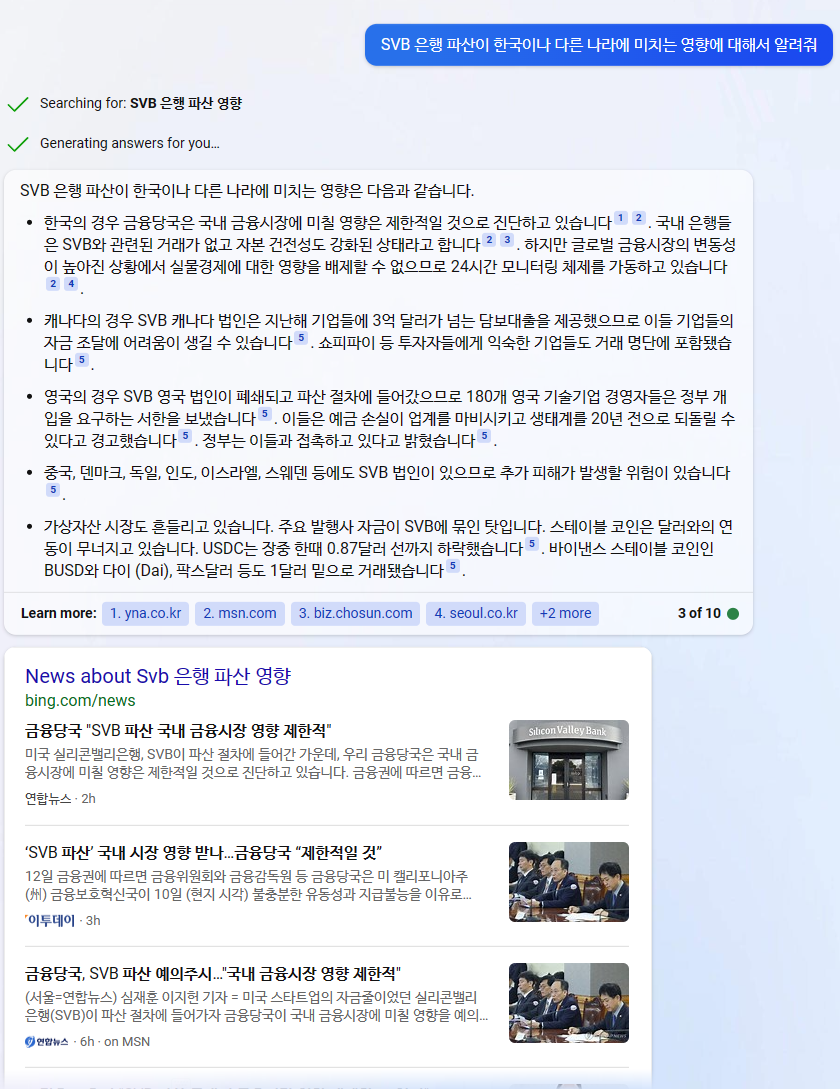
Task: Open 'News about Svb 은행 파산 영향' heading
Action: pyautogui.click(x=158, y=676)
